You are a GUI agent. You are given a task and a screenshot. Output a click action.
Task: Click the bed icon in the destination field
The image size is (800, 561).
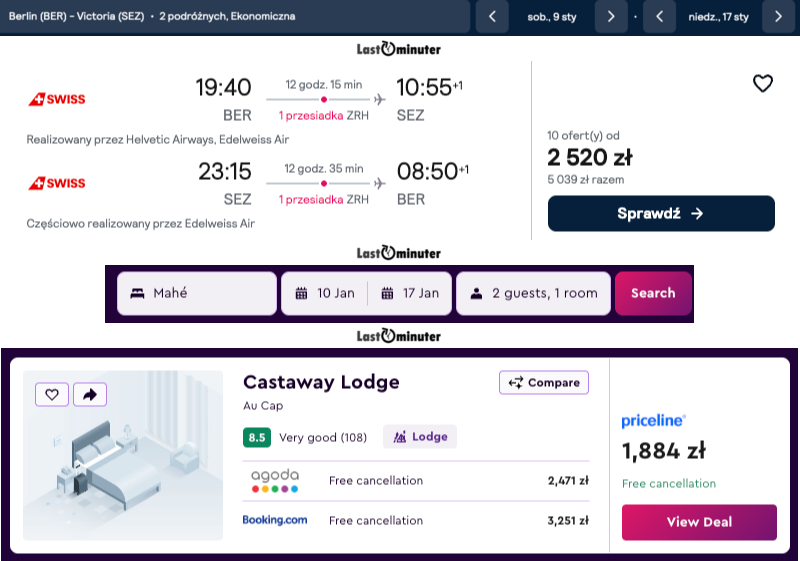coord(137,293)
